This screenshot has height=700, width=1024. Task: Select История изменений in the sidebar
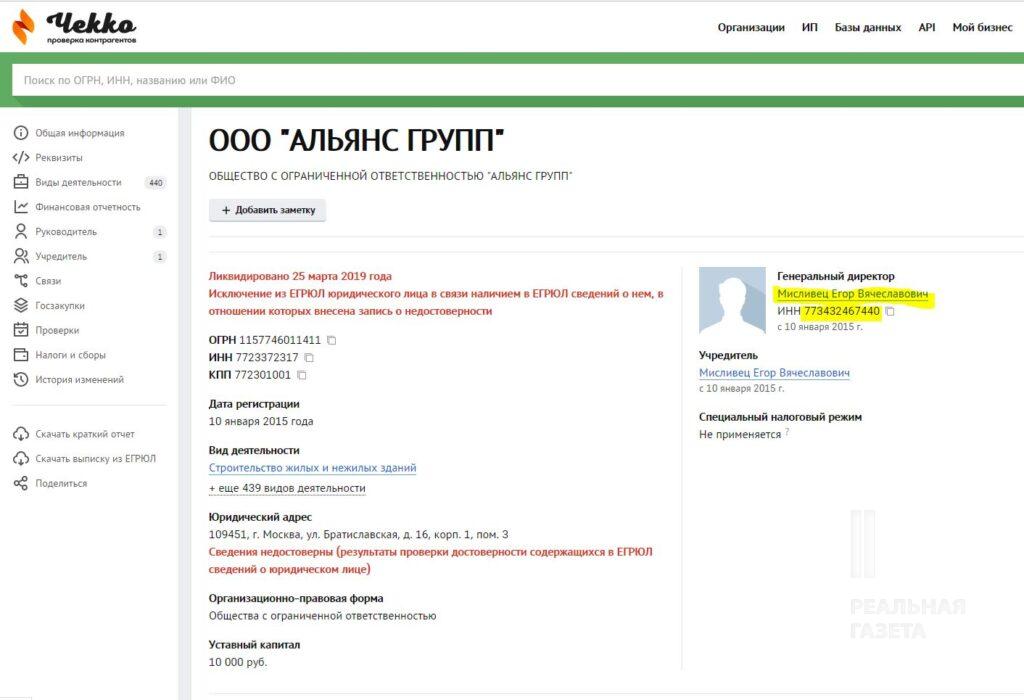(79, 379)
